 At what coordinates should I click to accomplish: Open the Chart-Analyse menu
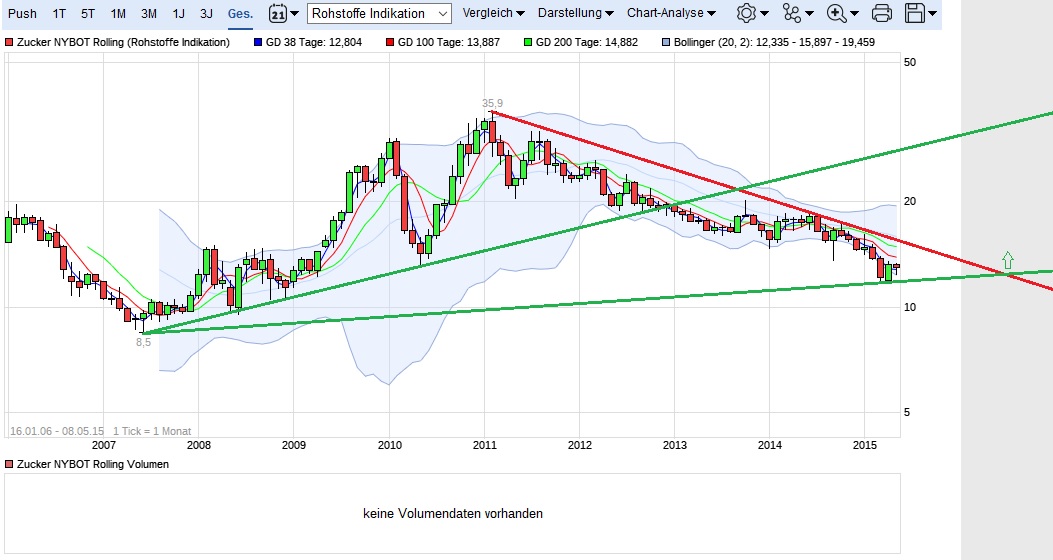(671, 13)
